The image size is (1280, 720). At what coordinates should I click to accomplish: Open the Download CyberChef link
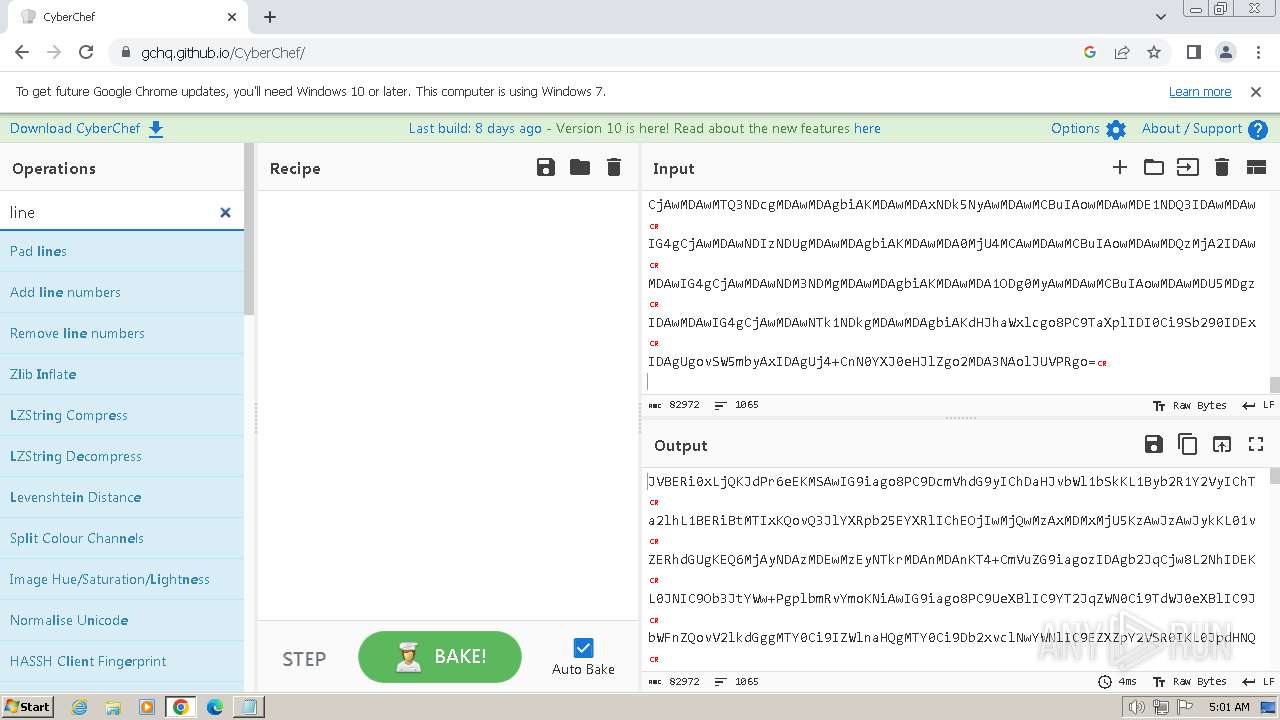coord(76,128)
